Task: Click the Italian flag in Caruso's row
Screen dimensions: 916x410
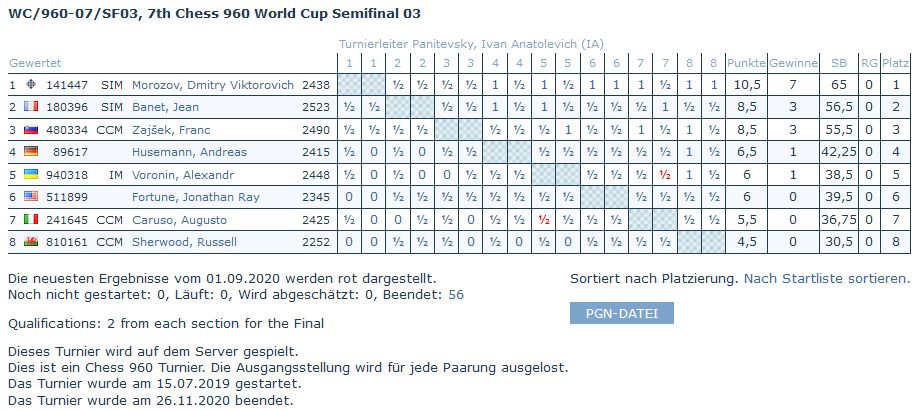Action: click(31, 219)
